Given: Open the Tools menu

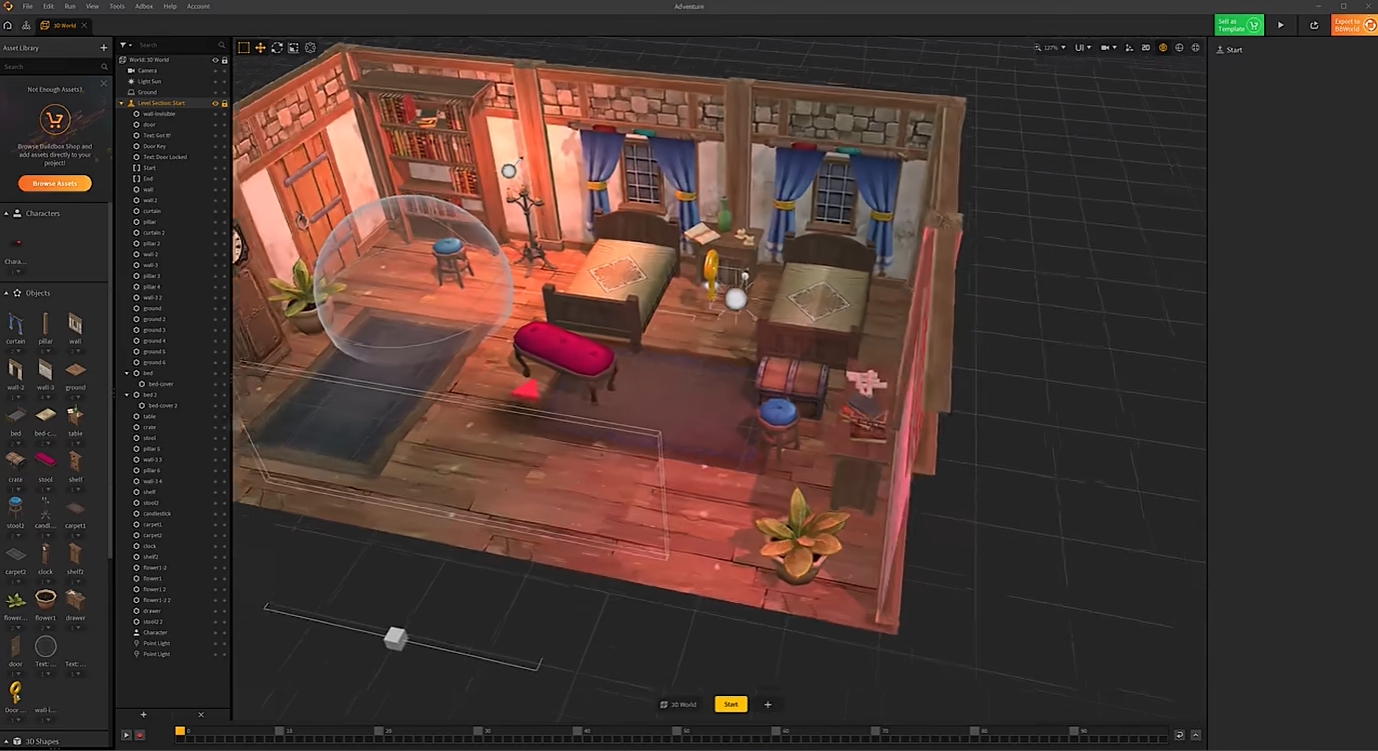Looking at the screenshot, I should 117,6.
